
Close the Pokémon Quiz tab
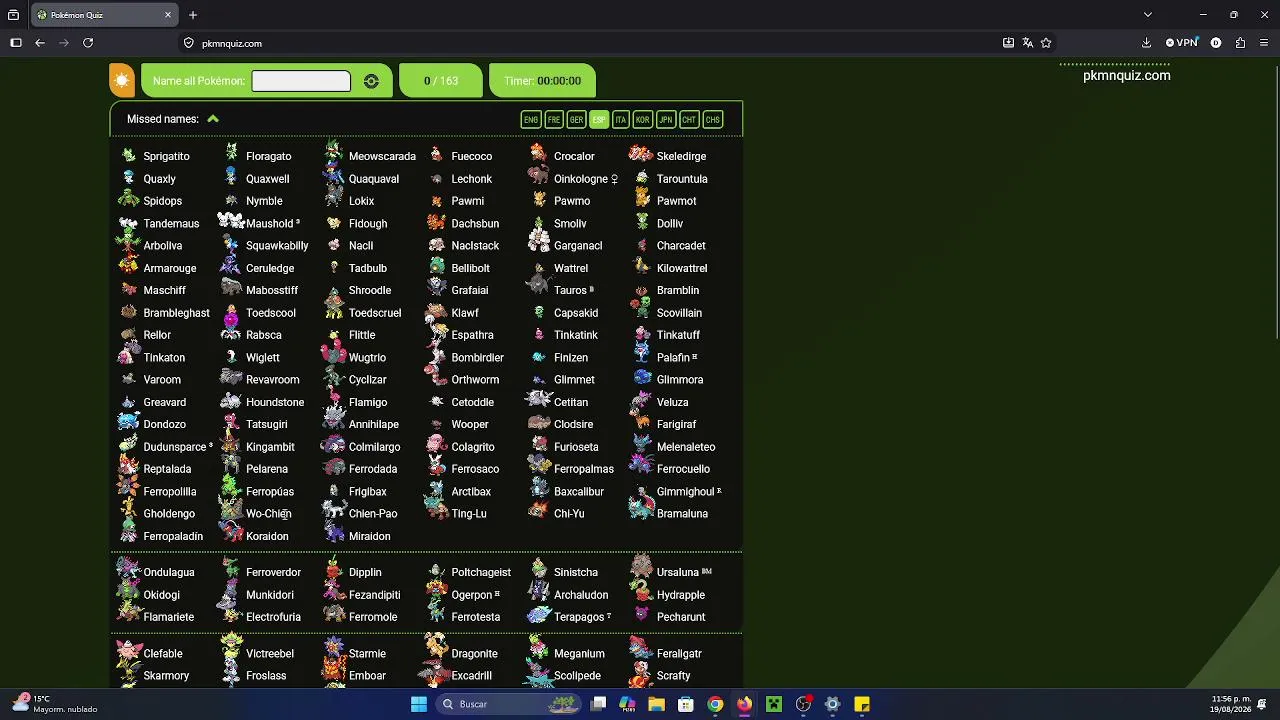pos(167,15)
